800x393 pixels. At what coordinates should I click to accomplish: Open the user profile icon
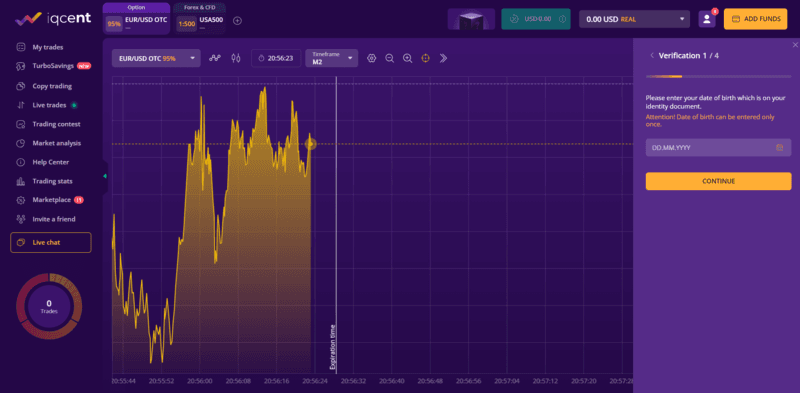(x=707, y=19)
